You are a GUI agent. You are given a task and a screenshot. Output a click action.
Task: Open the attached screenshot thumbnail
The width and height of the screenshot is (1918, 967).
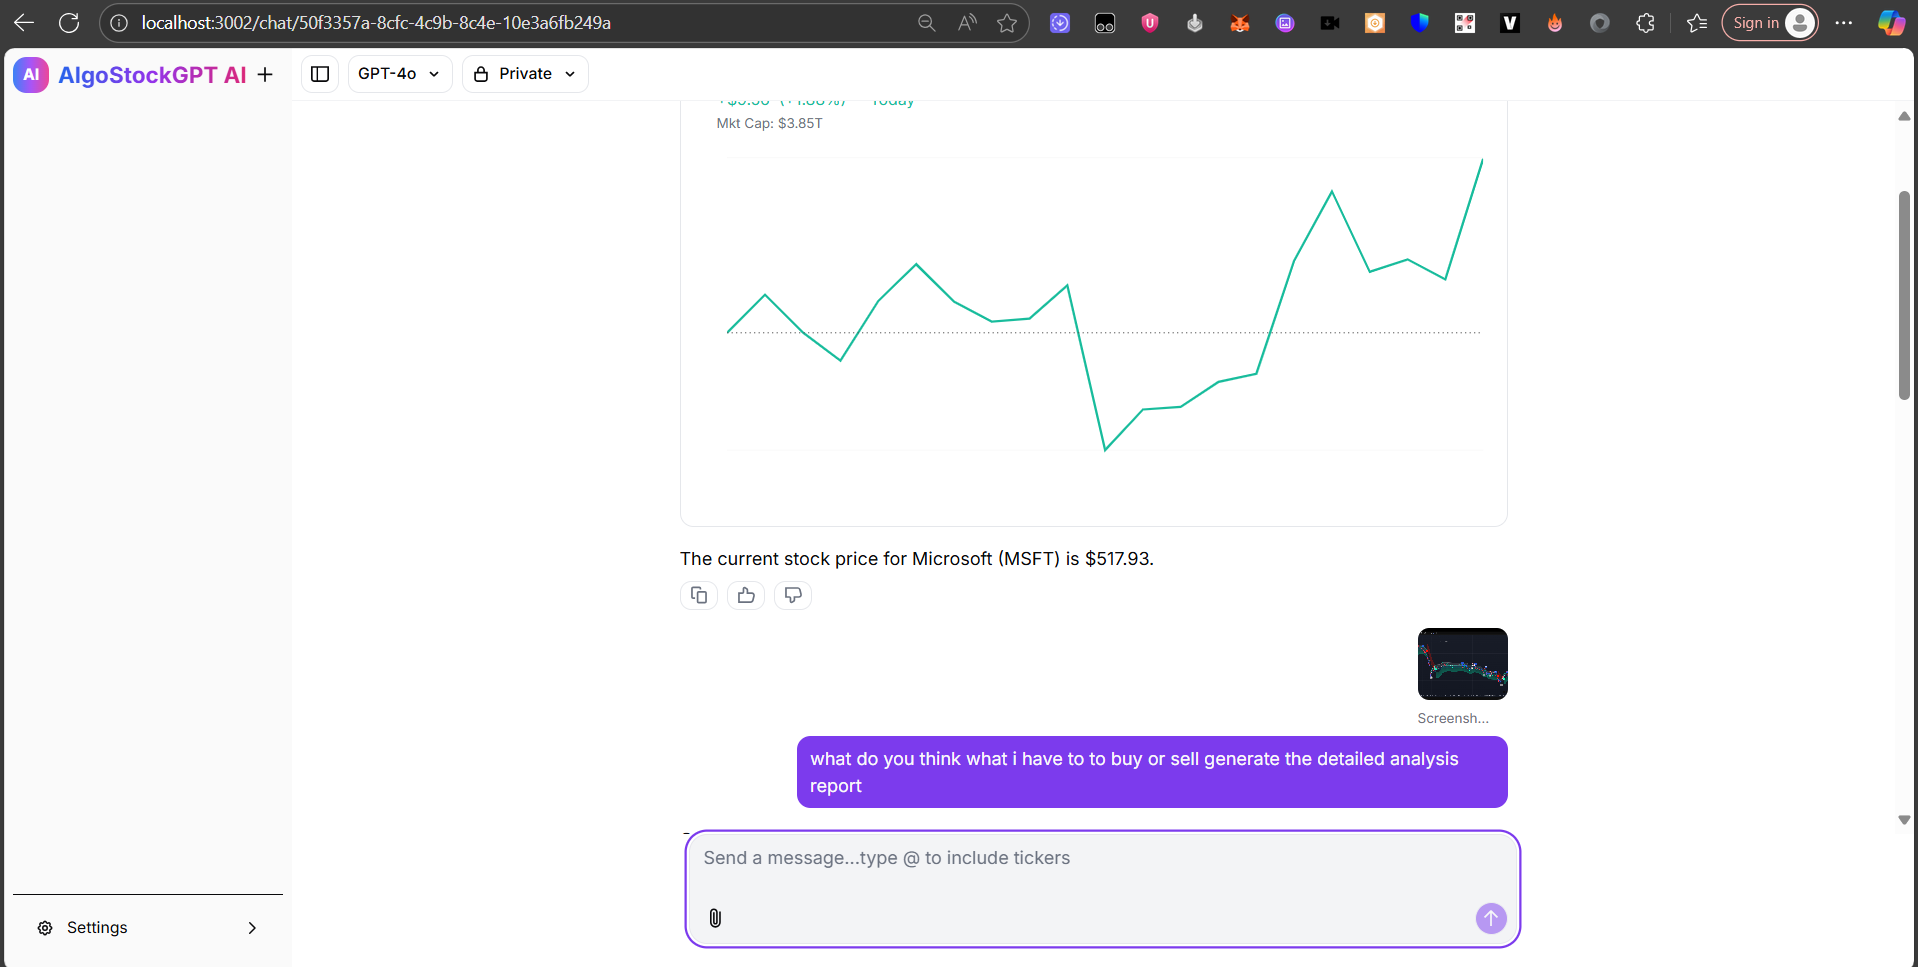point(1462,664)
